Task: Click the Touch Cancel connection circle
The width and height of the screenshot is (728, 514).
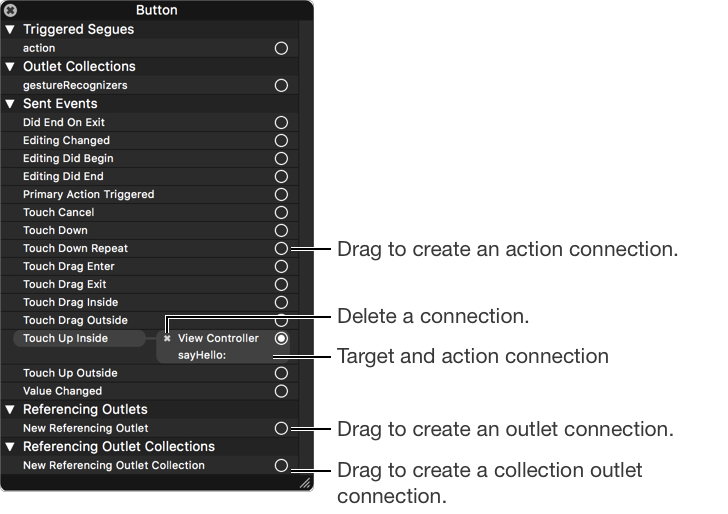Action: click(281, 213)
